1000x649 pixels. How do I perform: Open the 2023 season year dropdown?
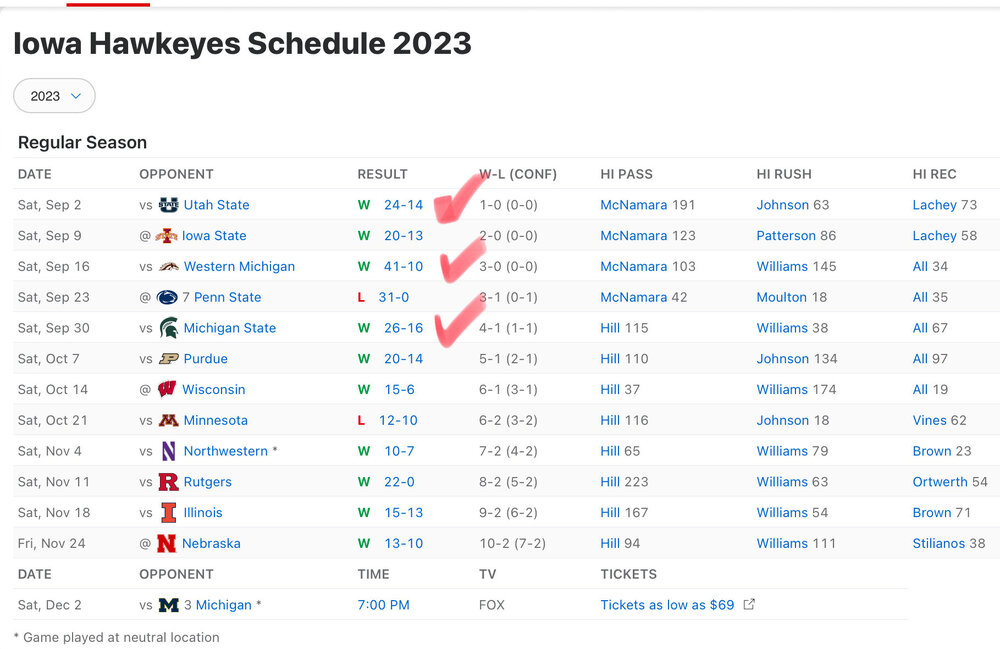[x=54, y=96]
